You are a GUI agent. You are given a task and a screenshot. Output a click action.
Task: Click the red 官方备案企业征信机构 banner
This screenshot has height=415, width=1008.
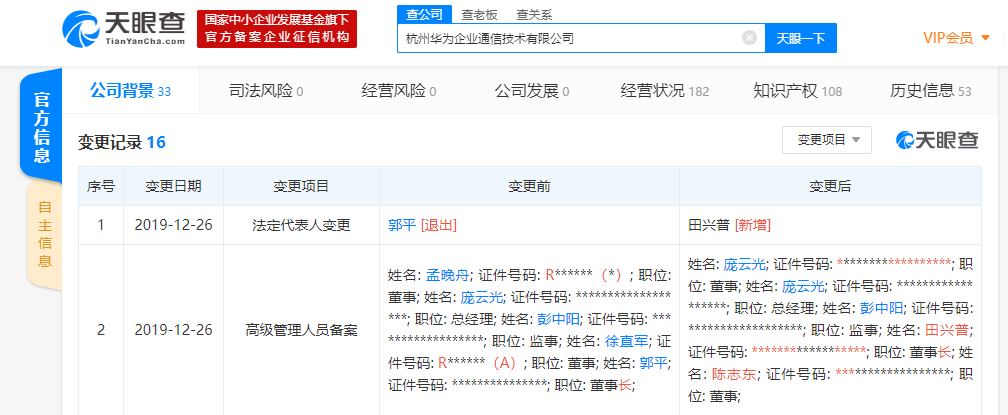[276, 29]
